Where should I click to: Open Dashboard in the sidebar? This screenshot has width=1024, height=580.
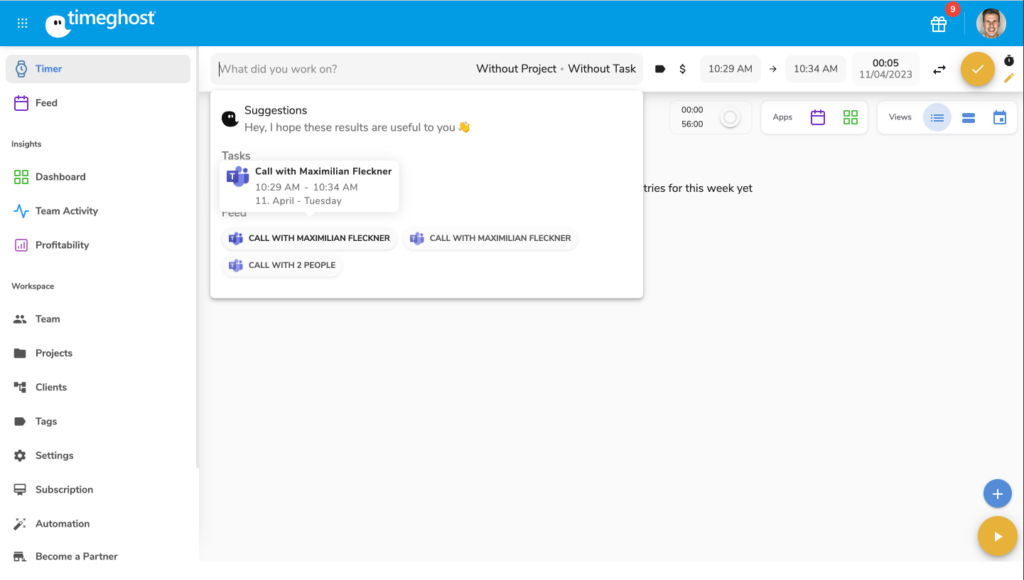[60, 177]
